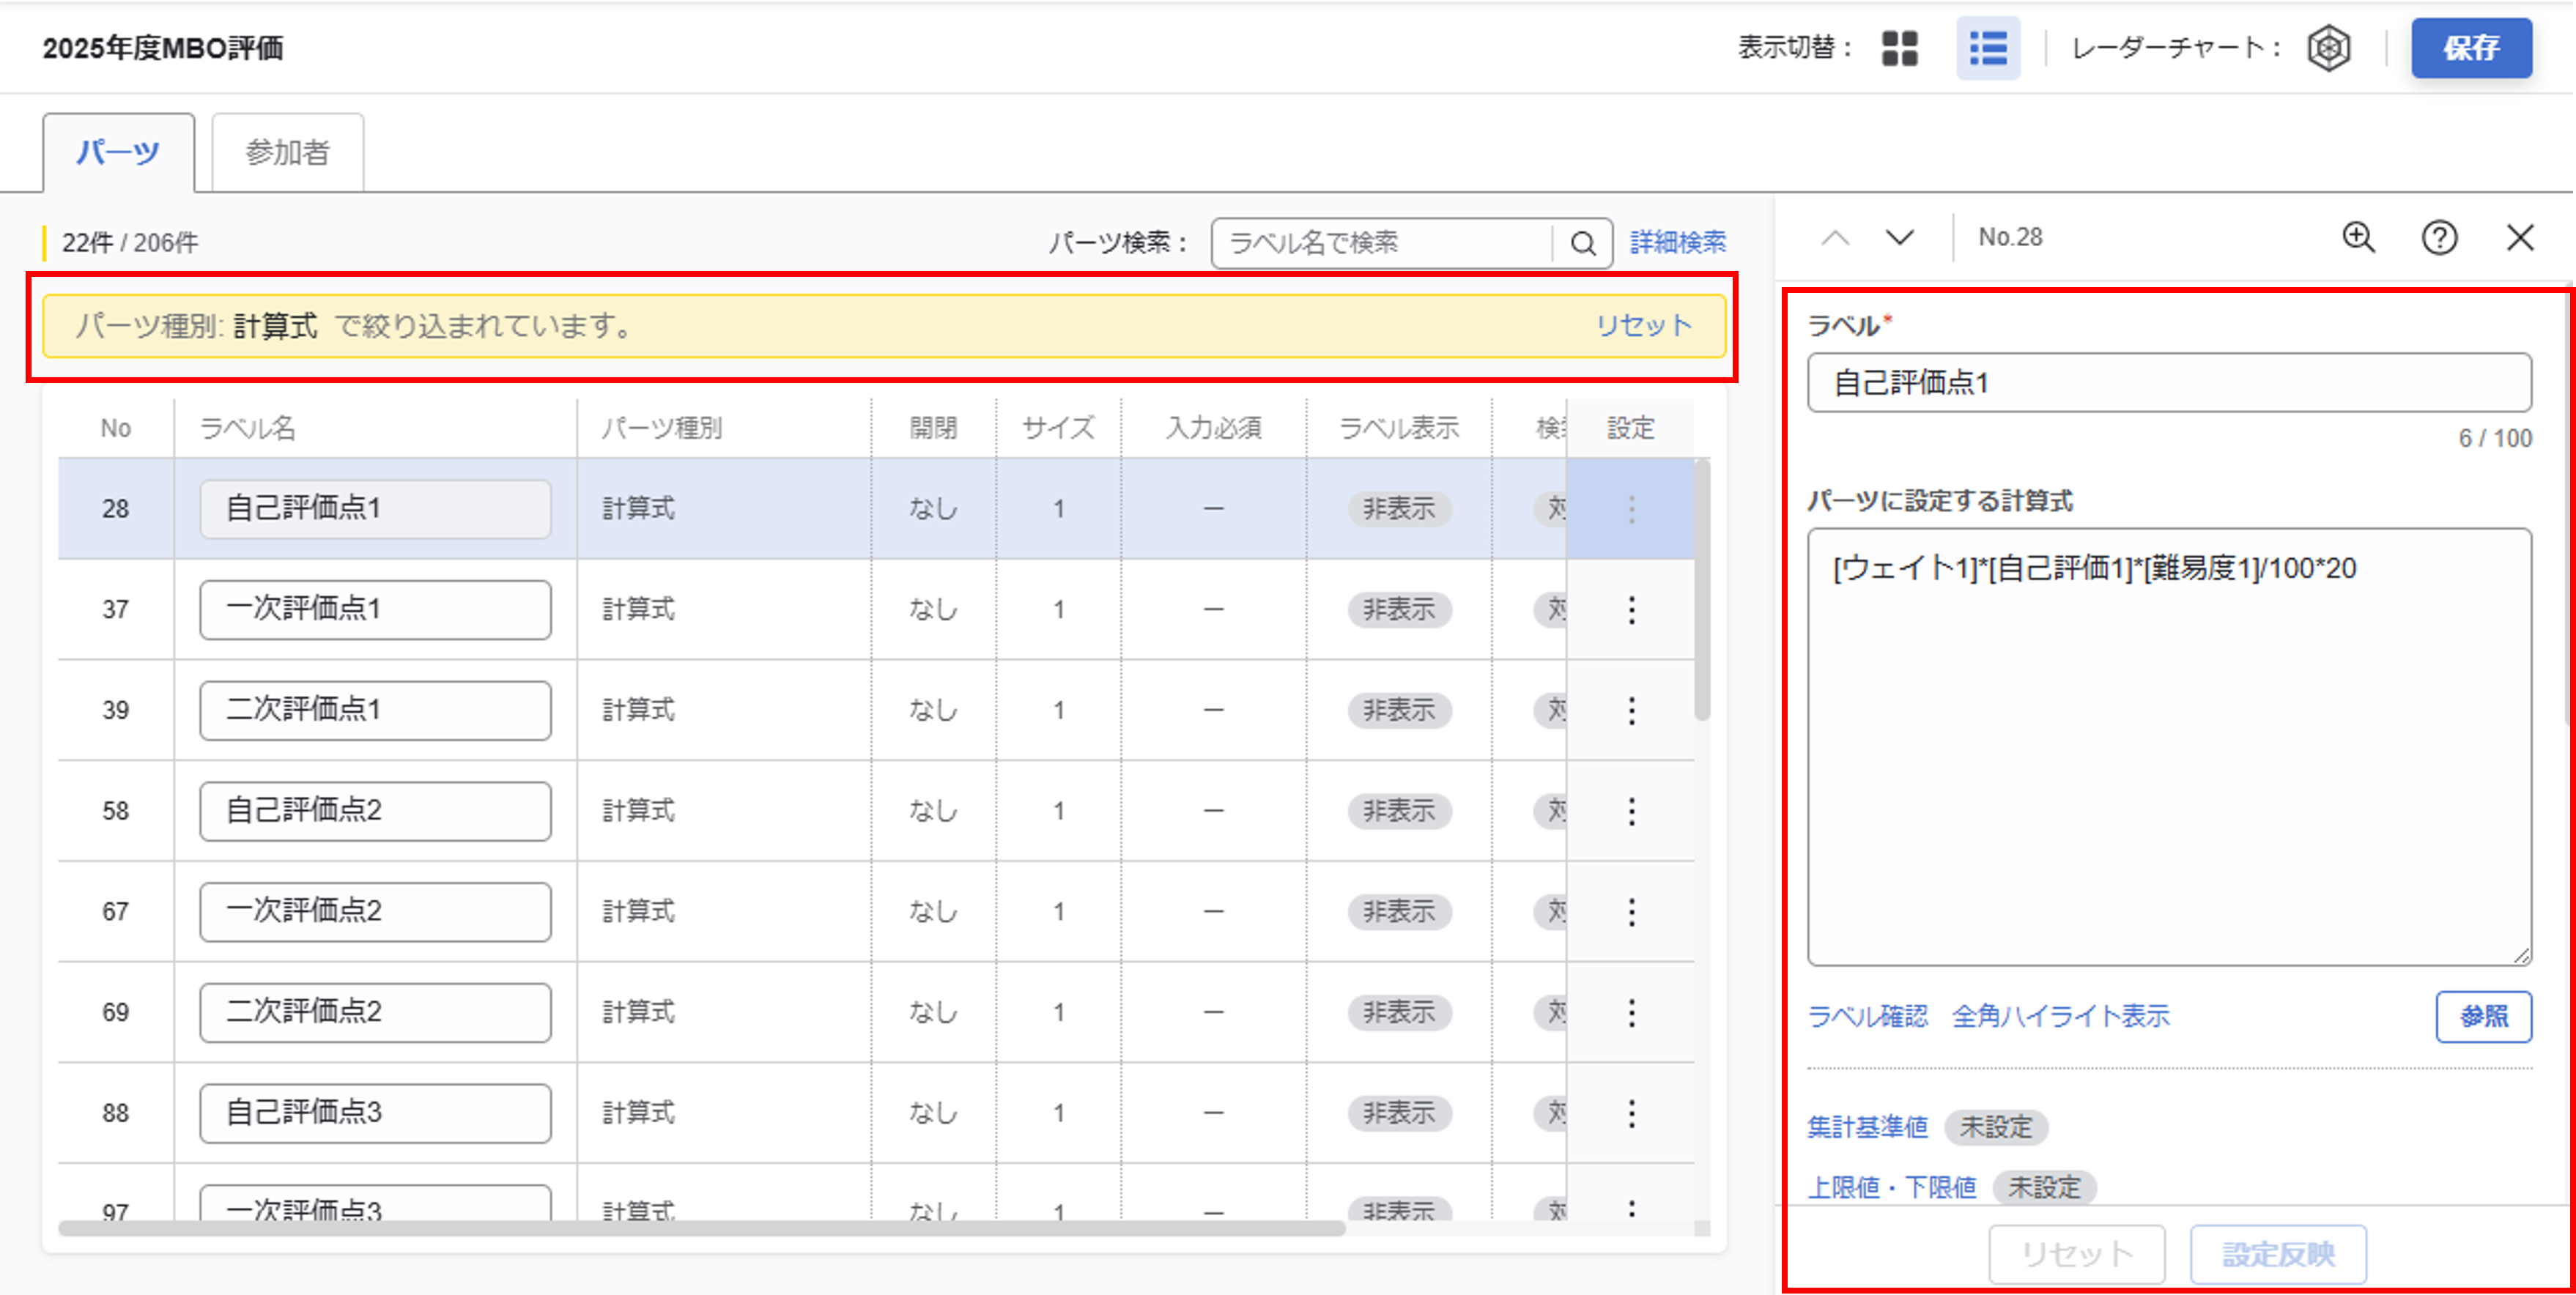Open three-dot menu for 二次評価点1 row
2576x1295 pixels.
tap(1631, 711)
